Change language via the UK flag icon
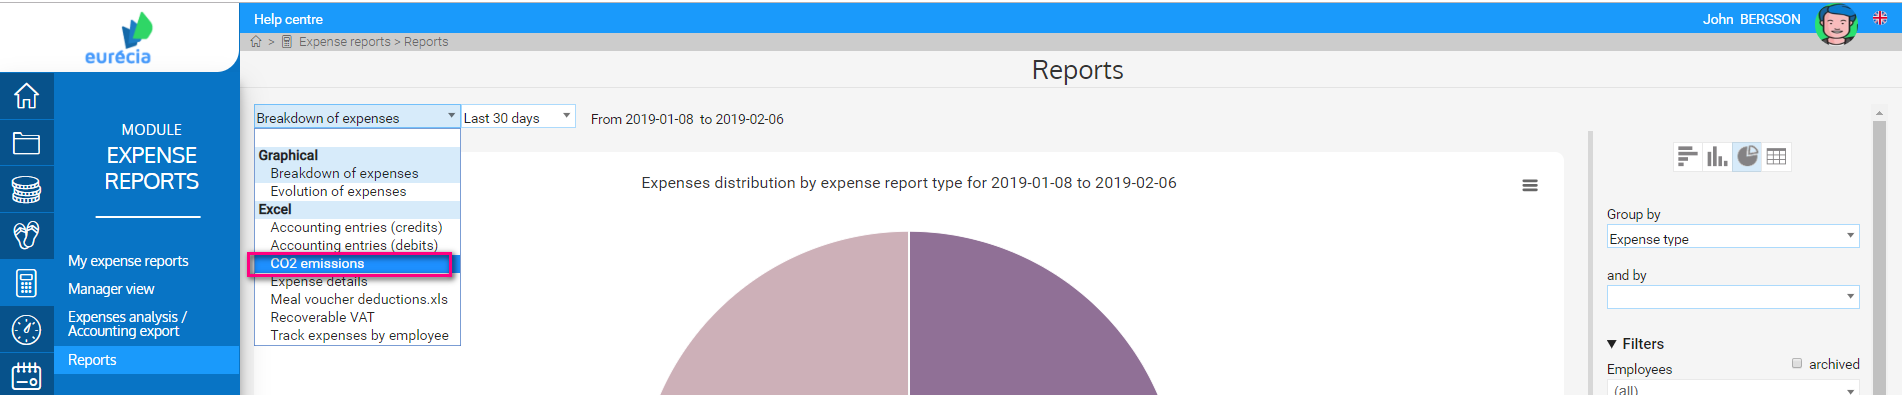 (x=1880, y=18)
